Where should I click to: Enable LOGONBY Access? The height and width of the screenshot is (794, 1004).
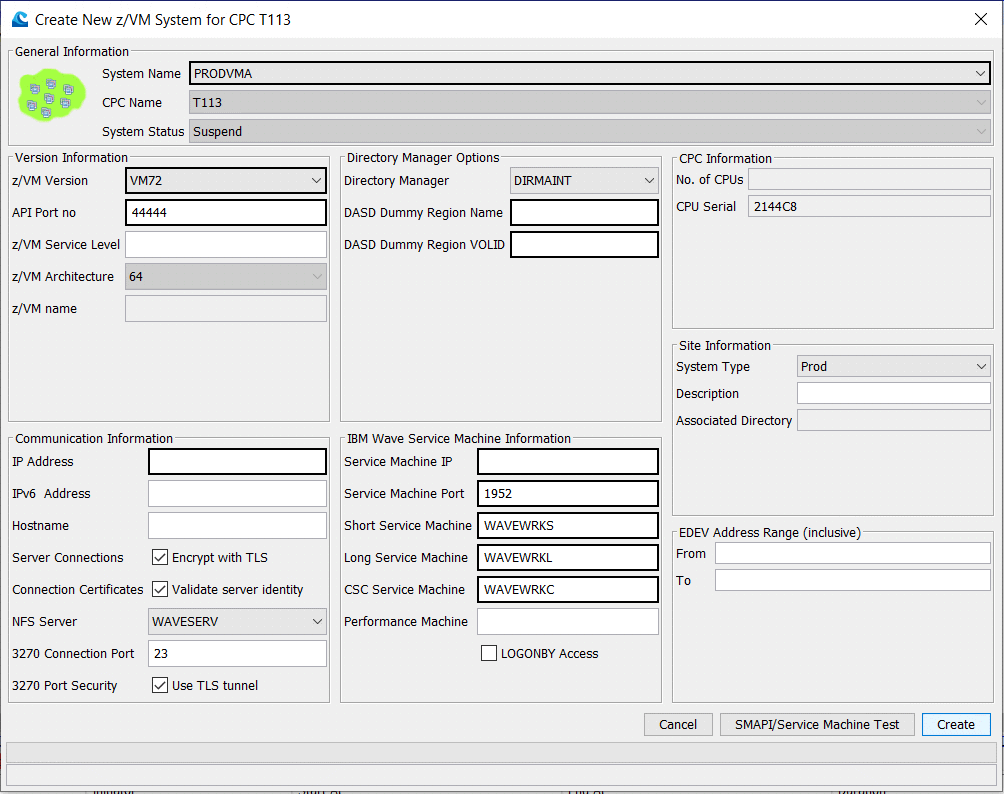pos(489,653)
